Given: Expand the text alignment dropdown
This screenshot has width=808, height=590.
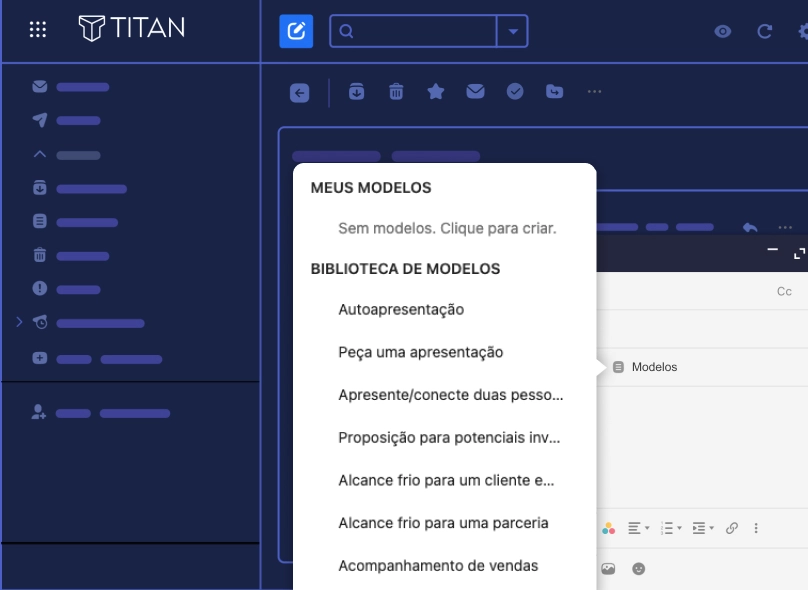Looking at the screenshot, I should (638, 528).
